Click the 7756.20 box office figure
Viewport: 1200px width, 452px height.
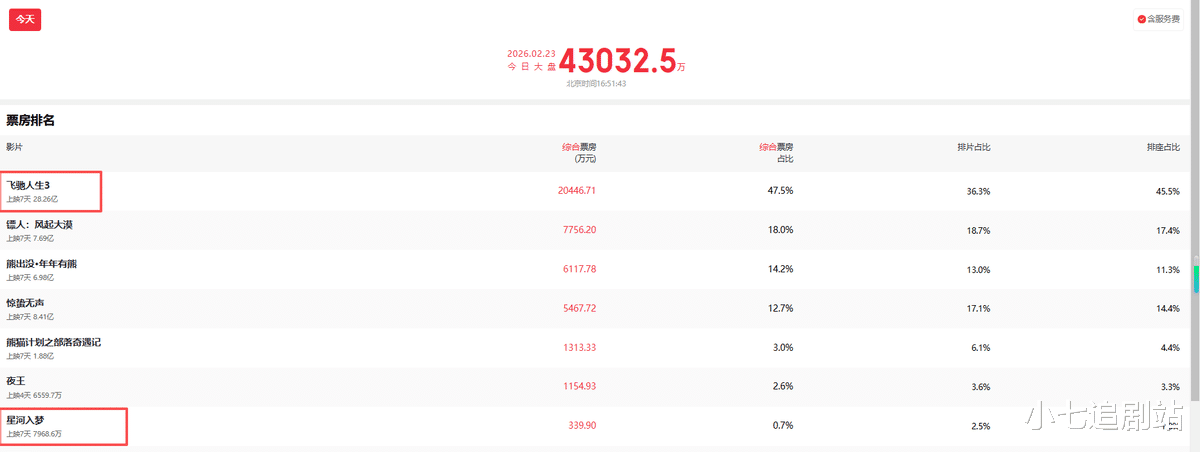pos(579,229)
